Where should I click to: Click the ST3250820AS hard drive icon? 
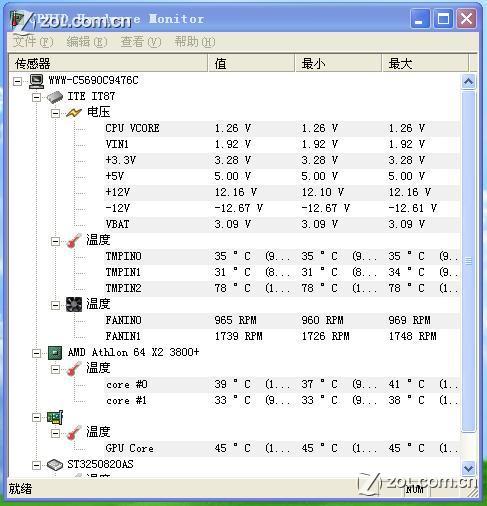[x=55, y=465]
